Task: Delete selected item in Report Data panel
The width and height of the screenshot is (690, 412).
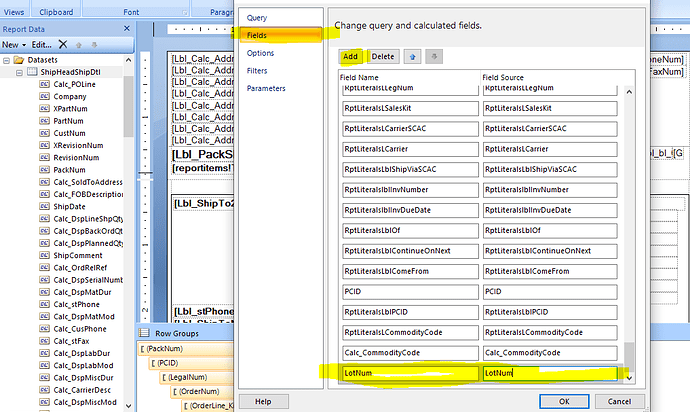Action: pyautogui.click(x=63, y=44)
